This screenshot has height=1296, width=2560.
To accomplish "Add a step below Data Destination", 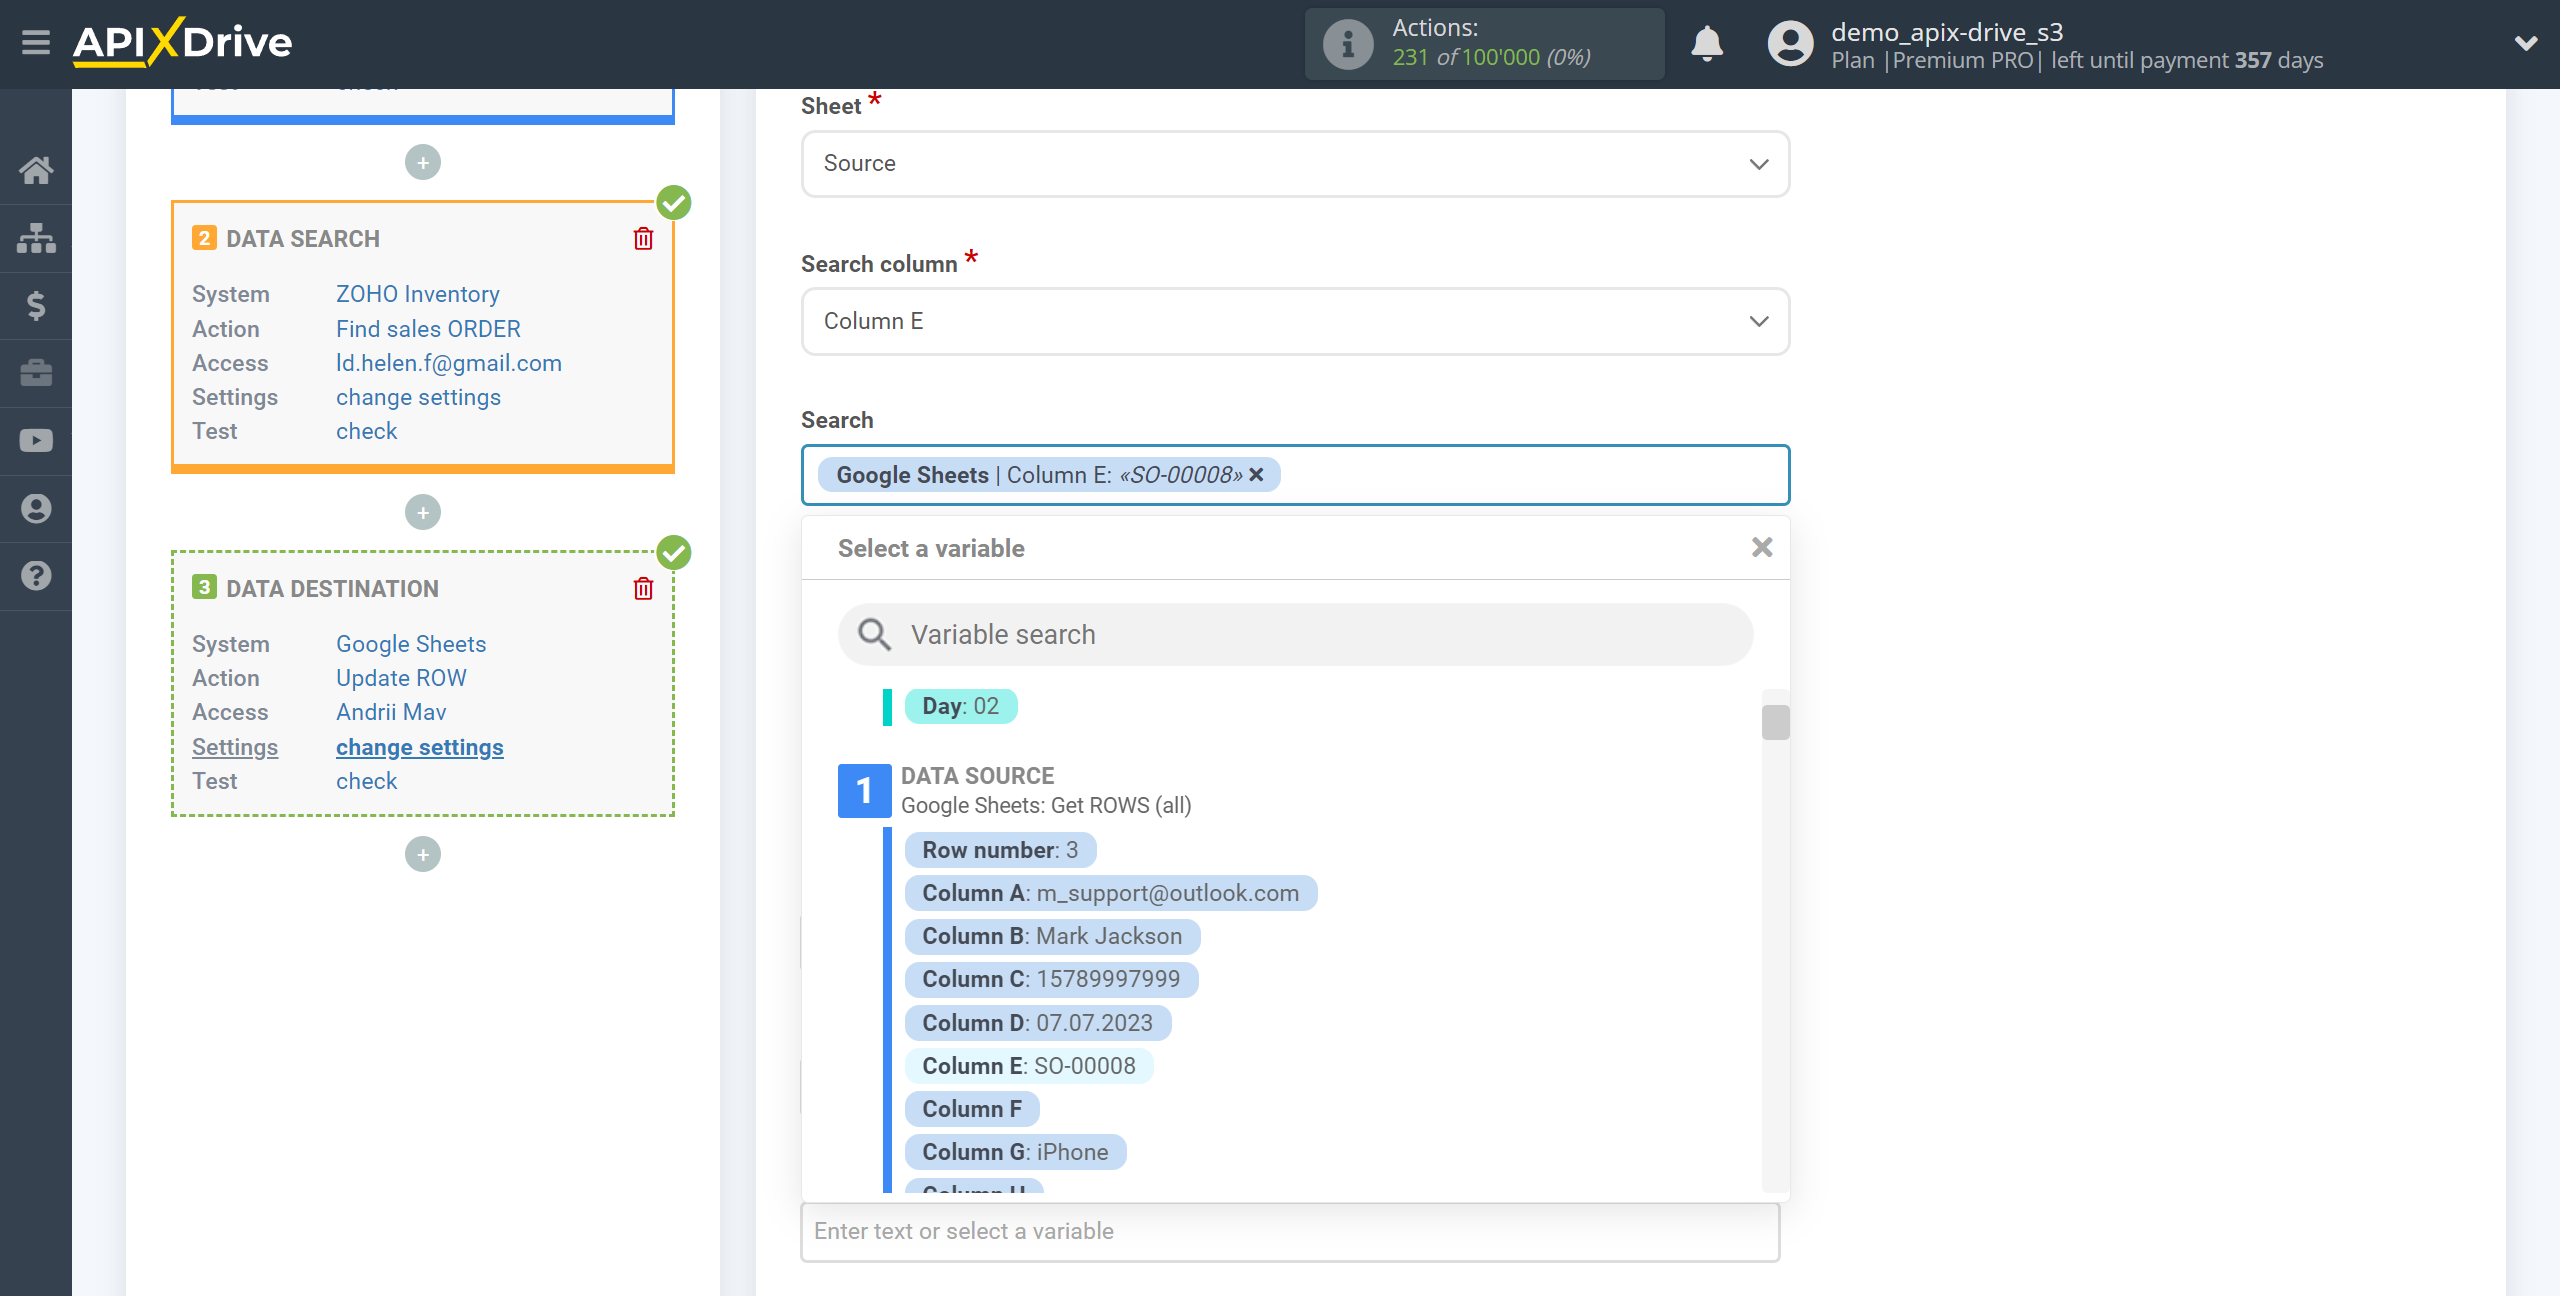I will pos(423,854).
